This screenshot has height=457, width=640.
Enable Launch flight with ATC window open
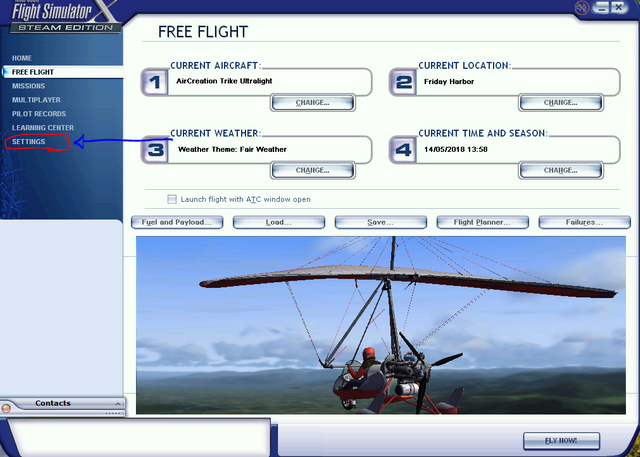pos(172,199)
